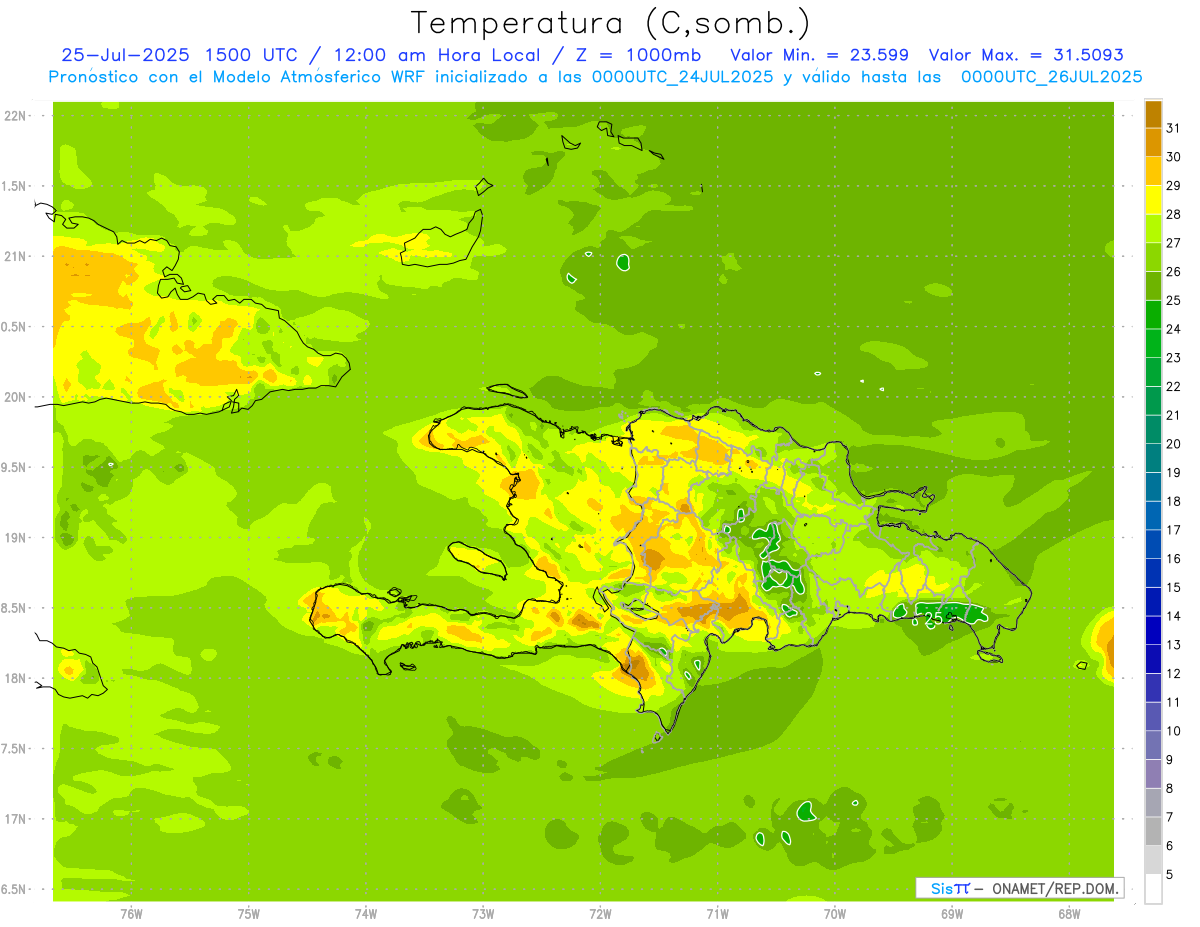The height and width of the screenshot is (927, 1200).
Task: Click the '75W' longitude label
Action: pos(249,914)
